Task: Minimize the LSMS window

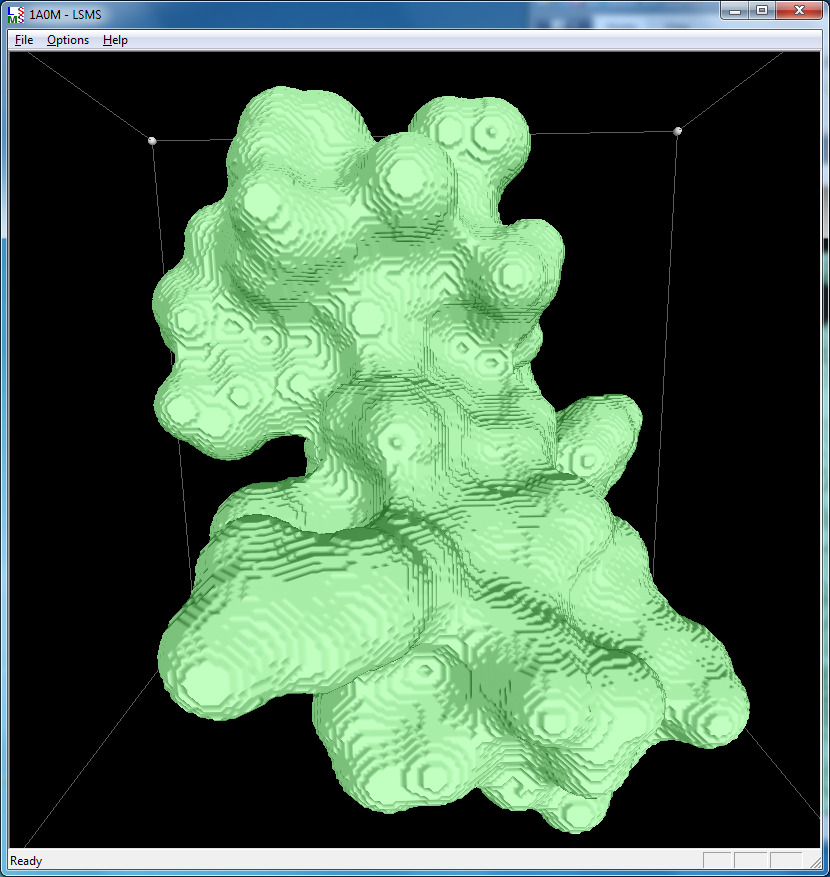Action: pos(736,10)
